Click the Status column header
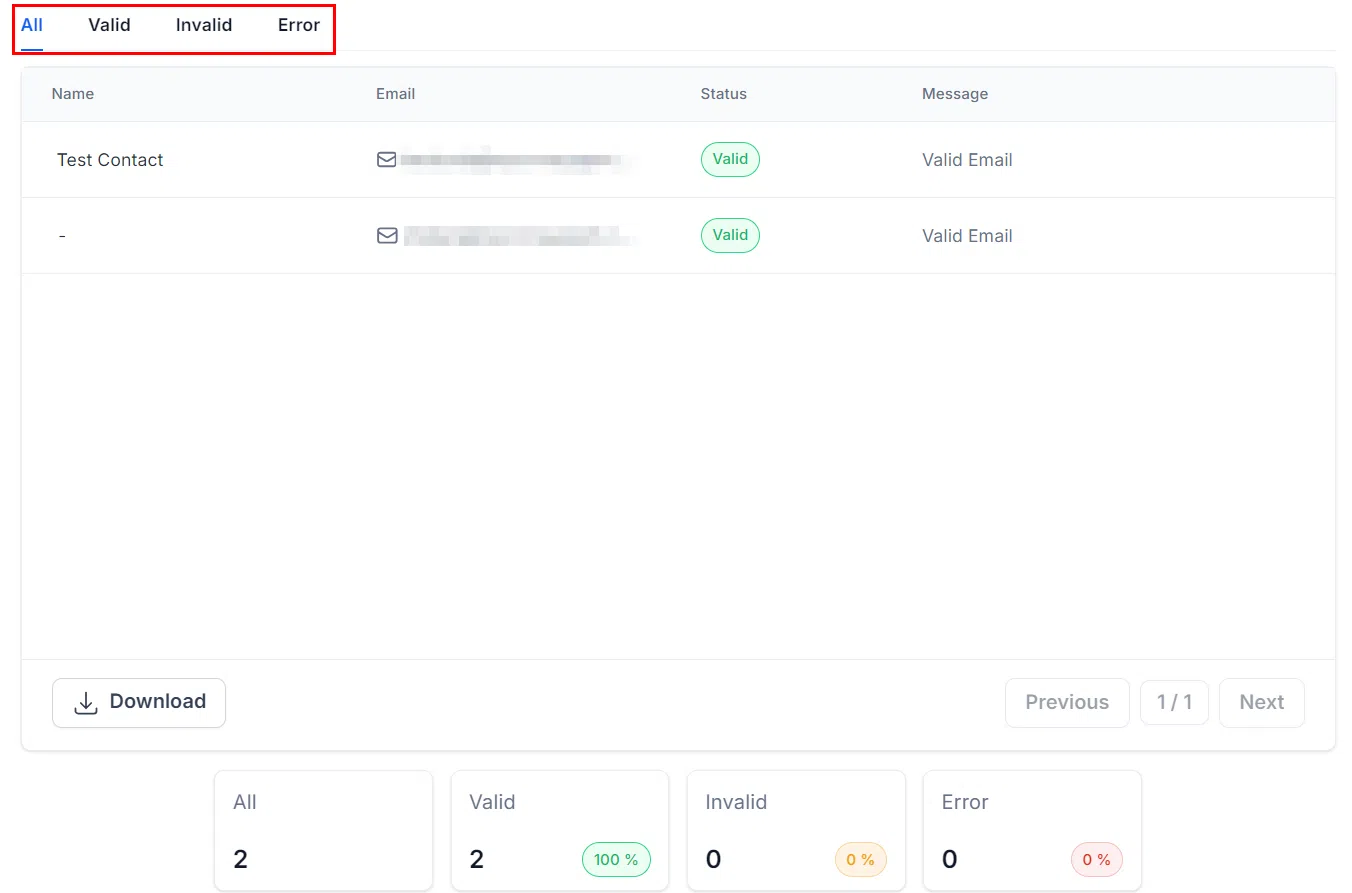 coord(724,94)
